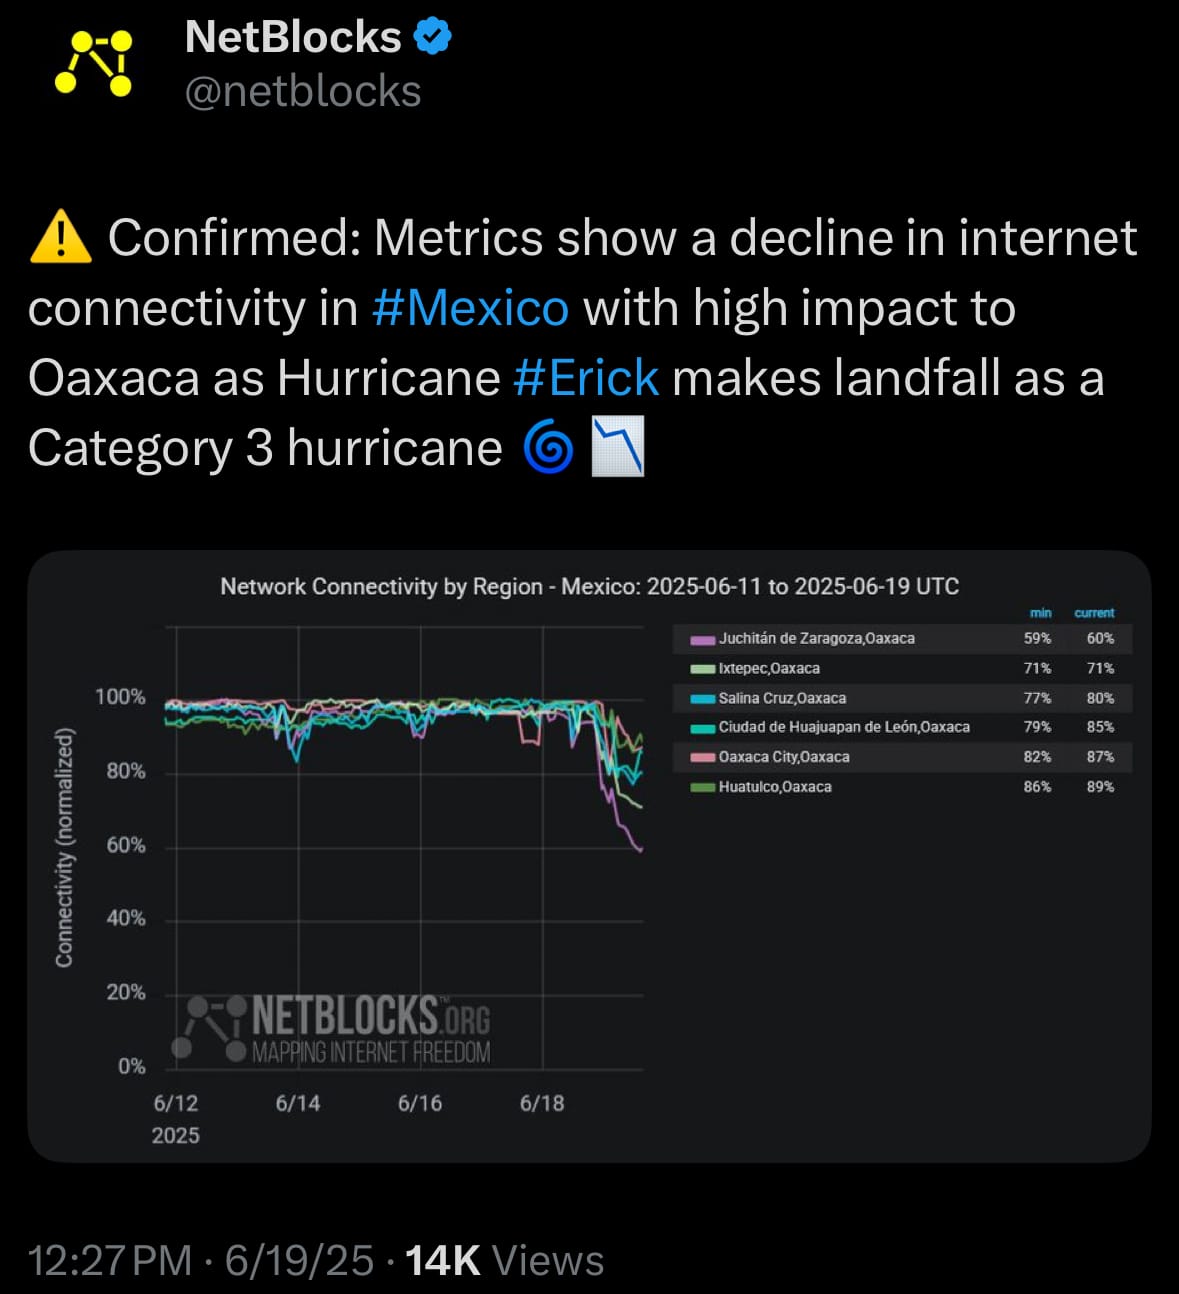Image resolution: width=1179 pixels, height=1294 pixels.
Task: Open the @netblocks handle
Action: [303, 92]
